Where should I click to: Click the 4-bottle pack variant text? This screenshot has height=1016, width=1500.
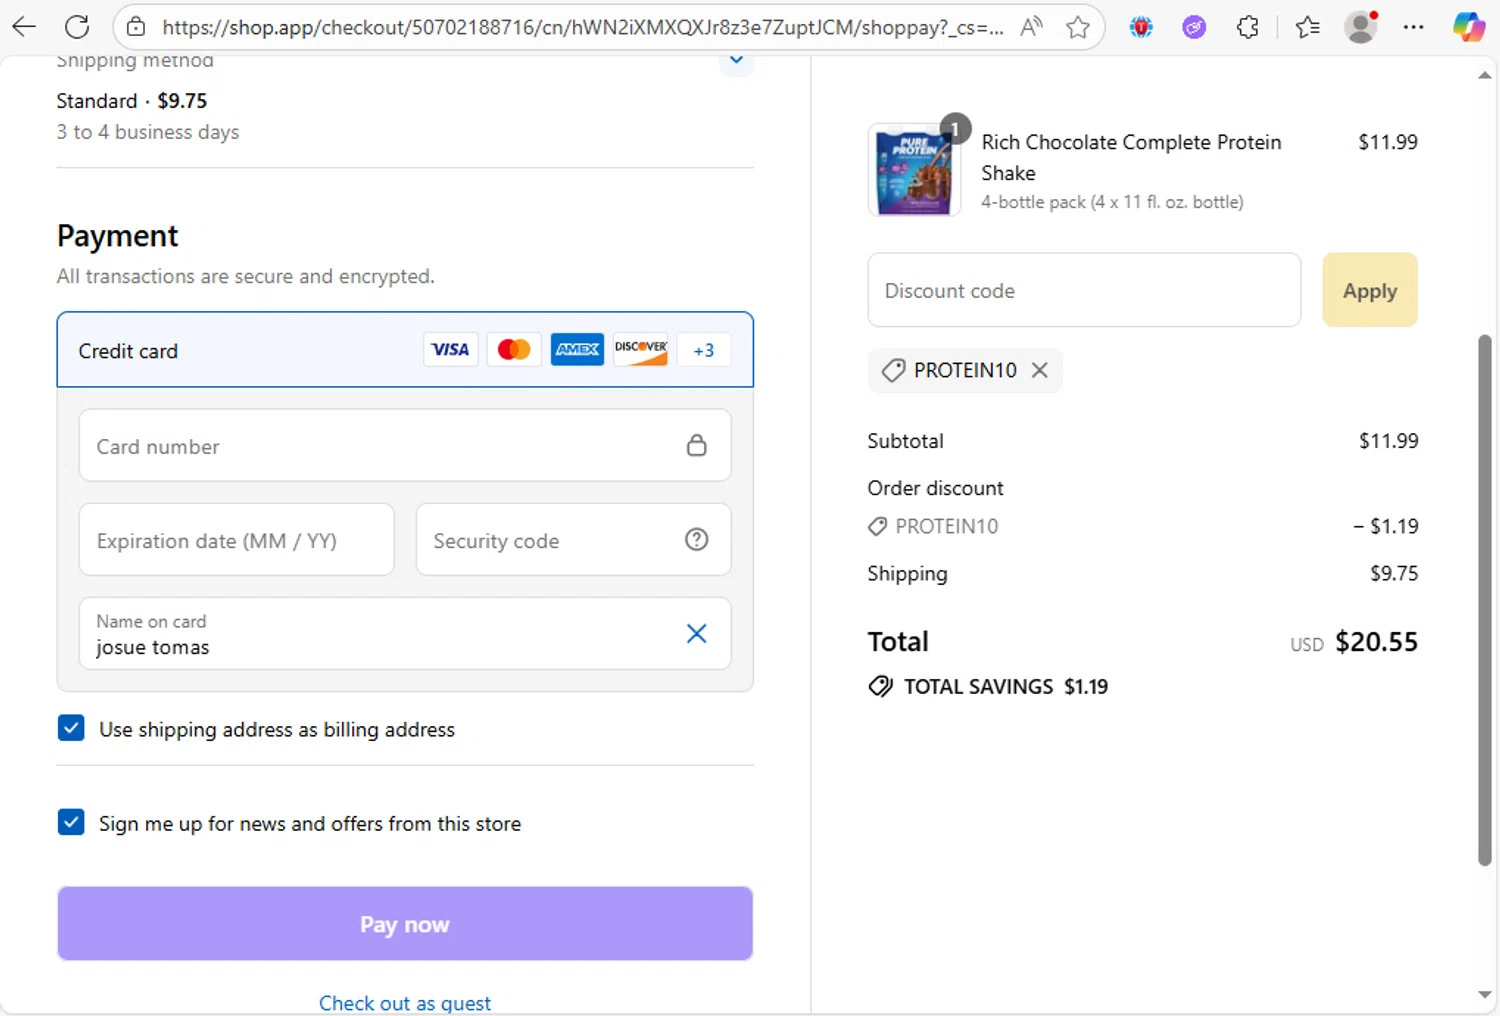1112,202
